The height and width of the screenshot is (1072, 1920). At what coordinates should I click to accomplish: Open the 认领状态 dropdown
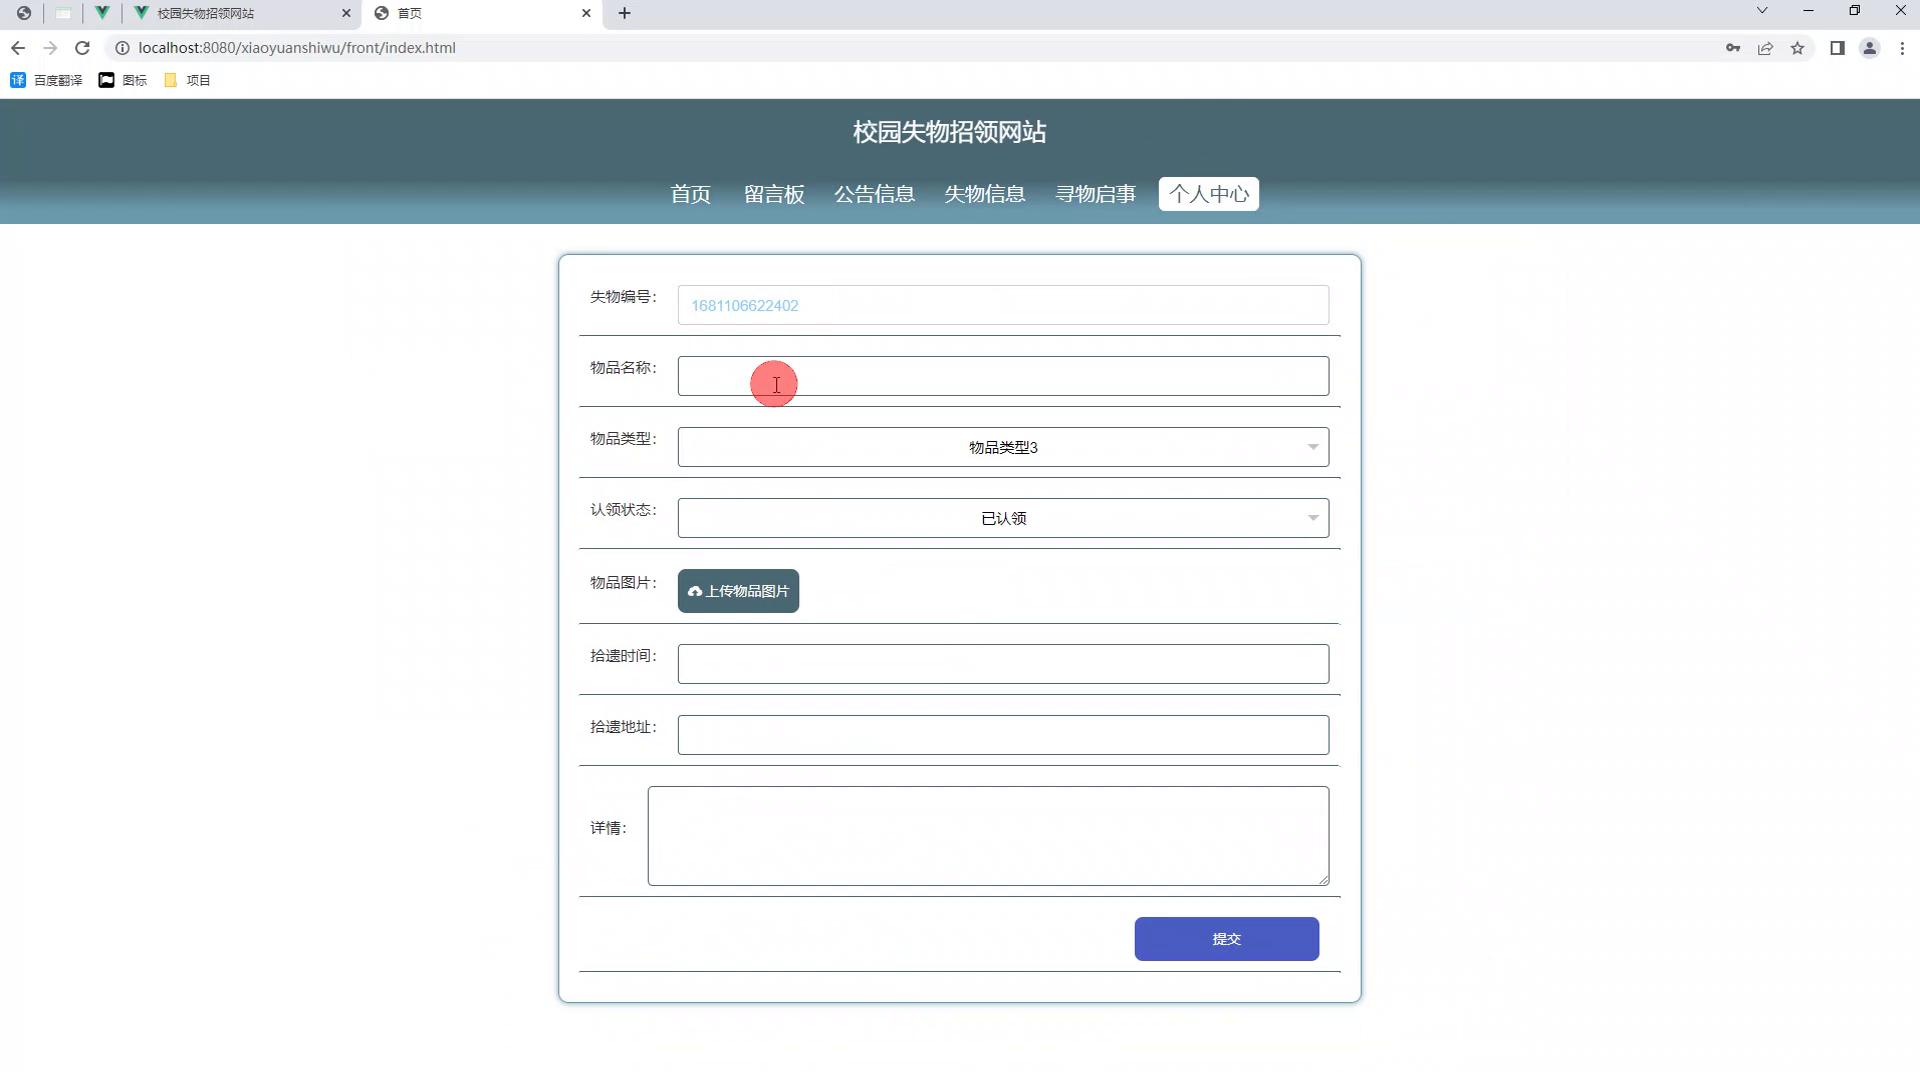click(x=1003, y=518)
